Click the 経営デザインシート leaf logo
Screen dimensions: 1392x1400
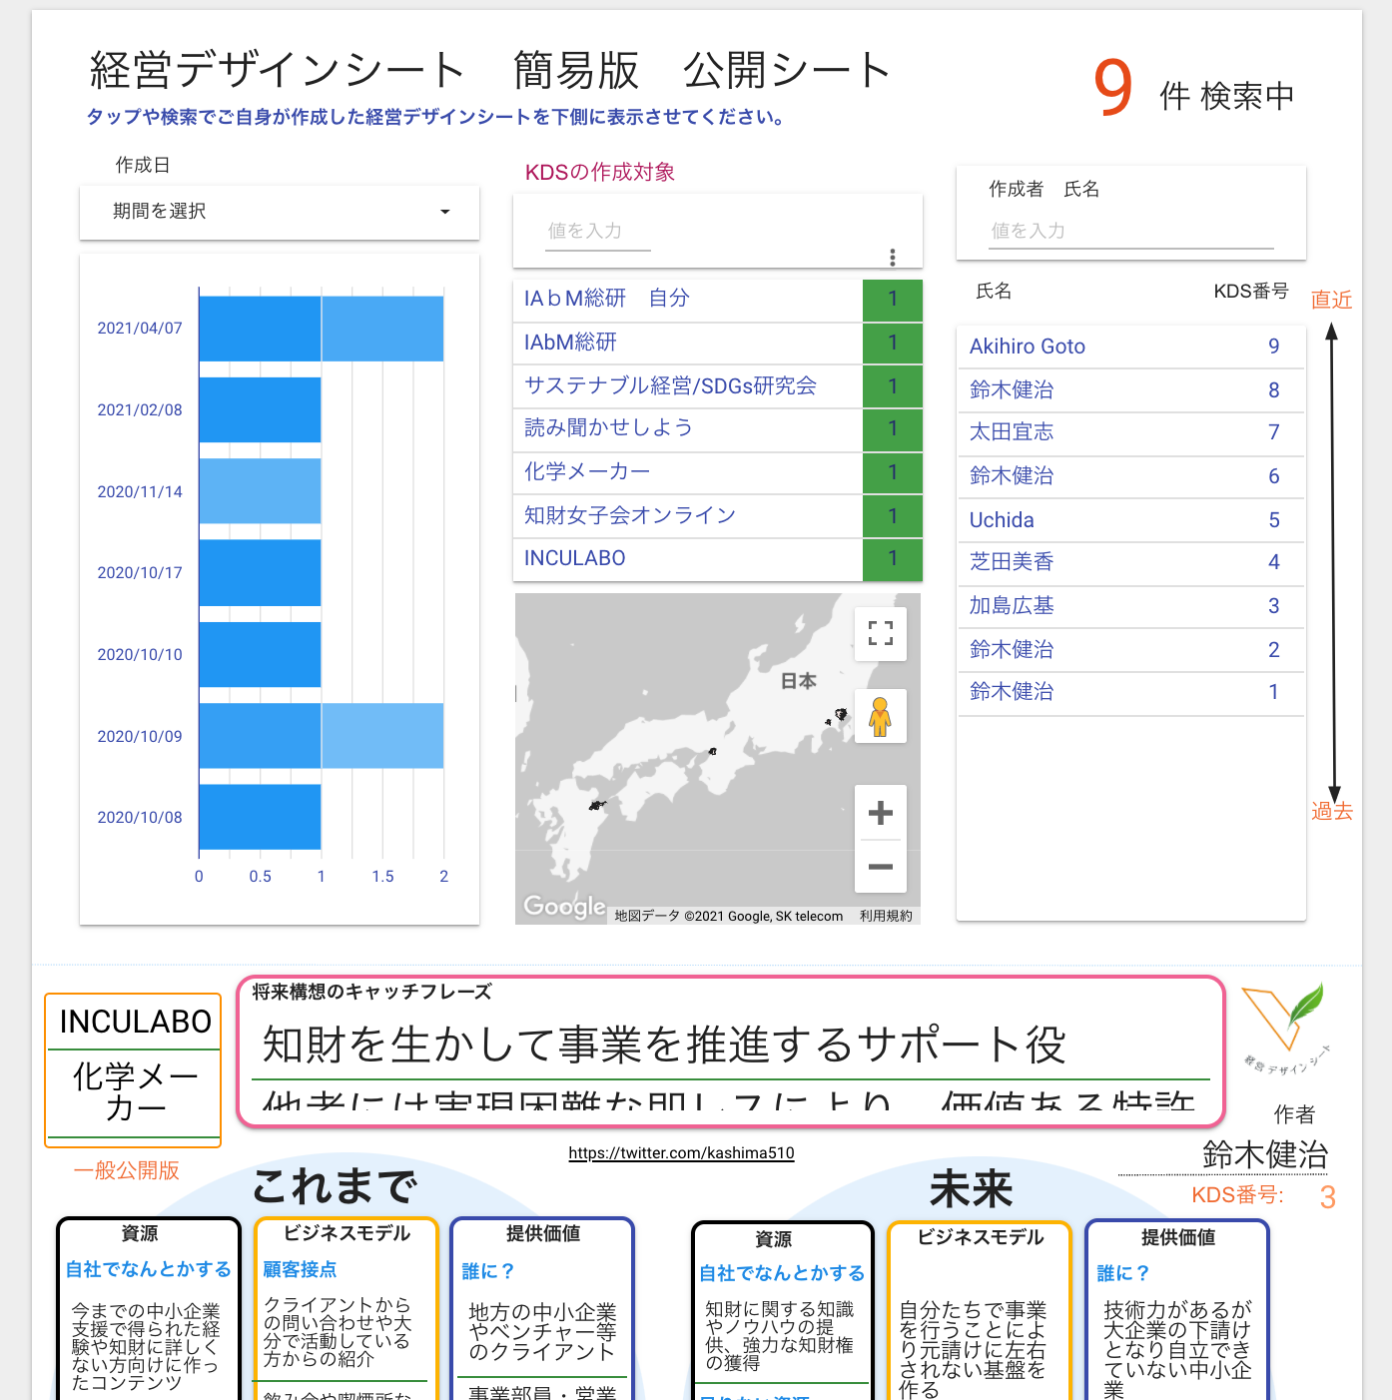(1285, 1029)
